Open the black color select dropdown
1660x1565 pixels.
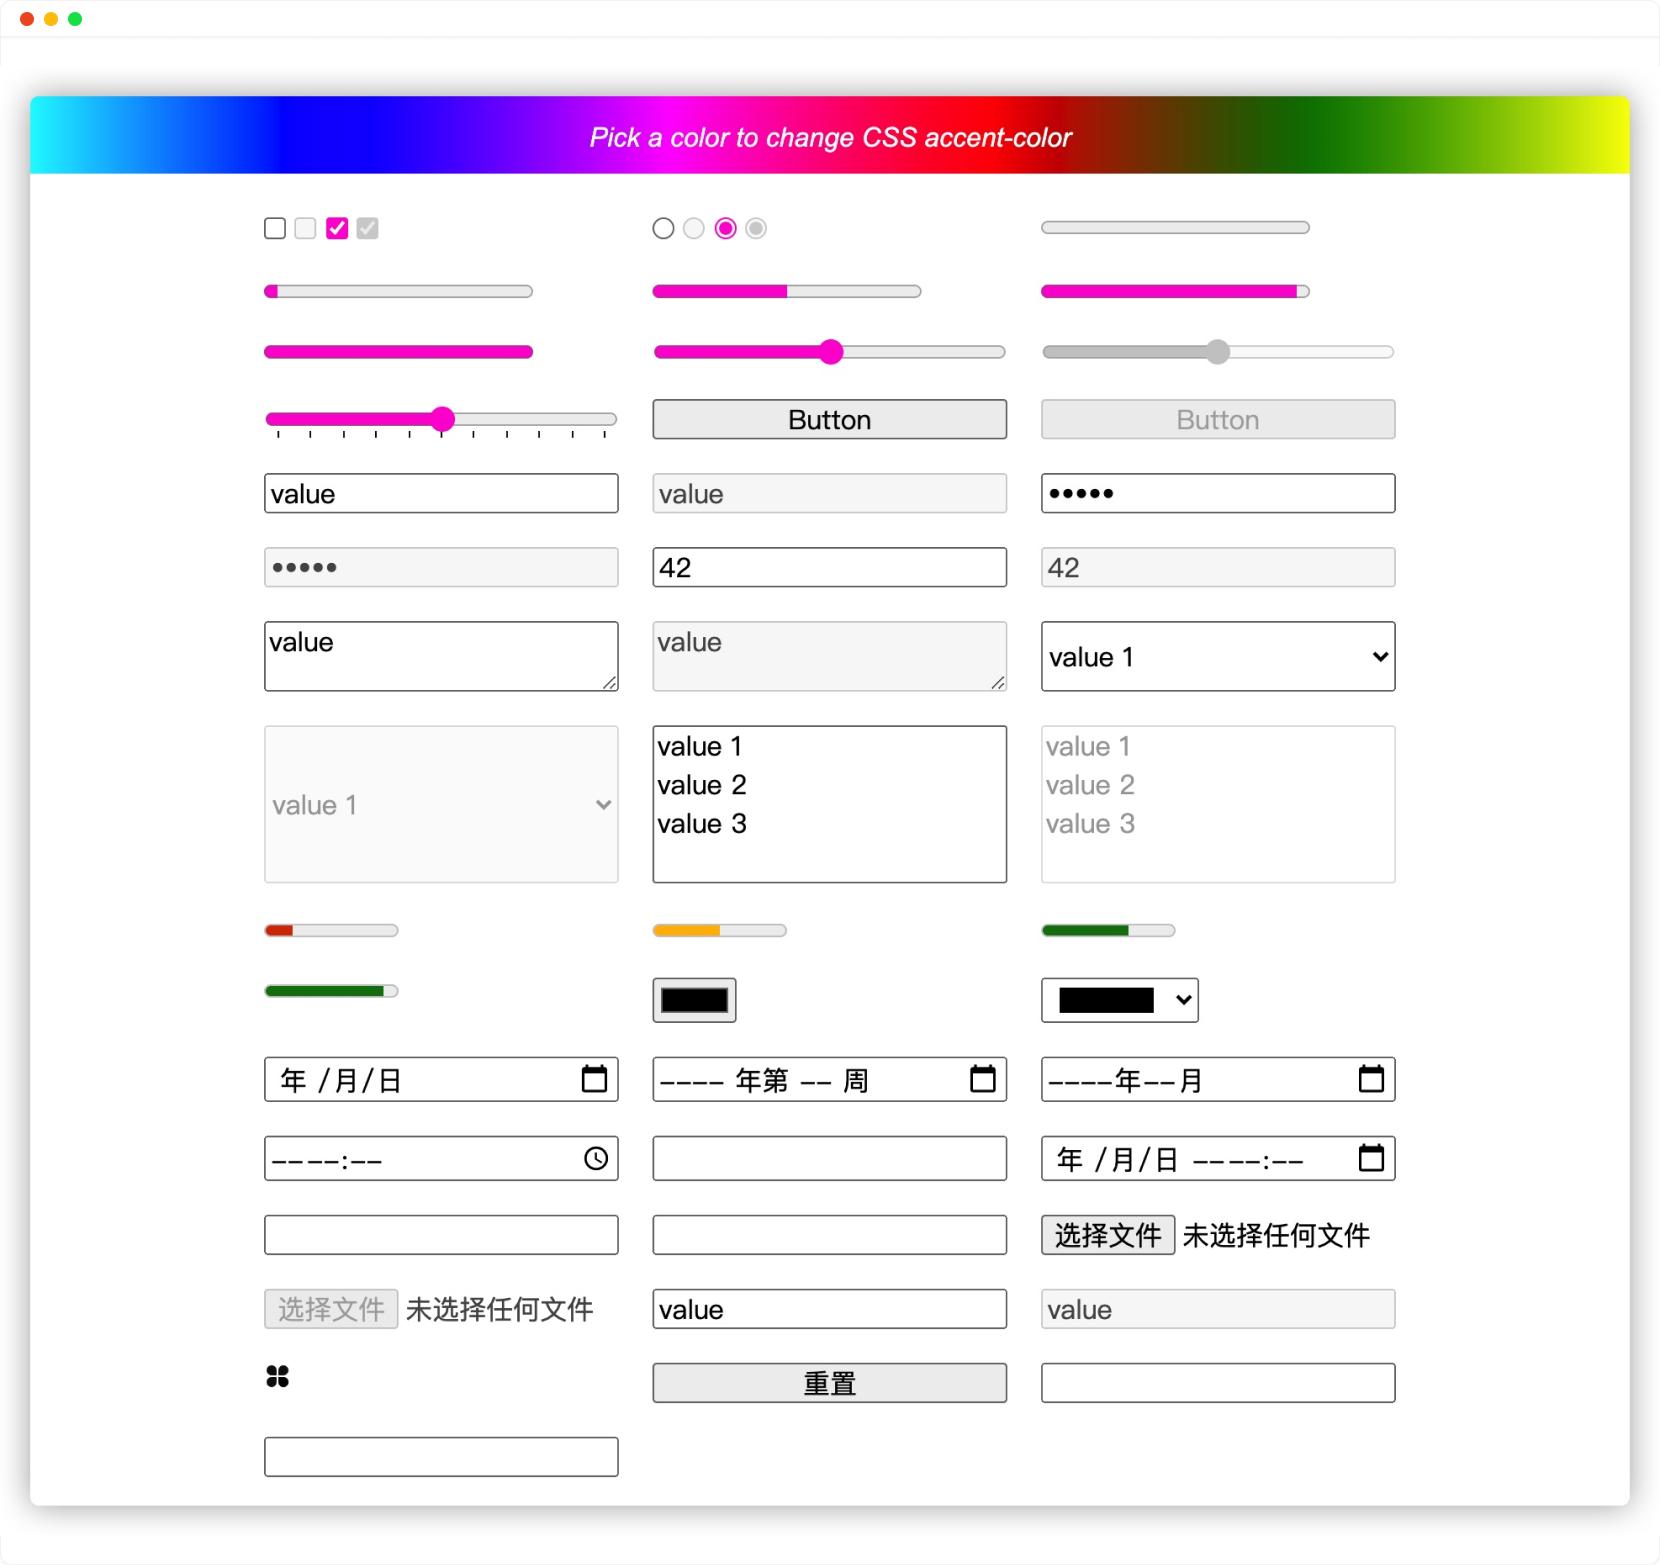click(1120, 1000)
